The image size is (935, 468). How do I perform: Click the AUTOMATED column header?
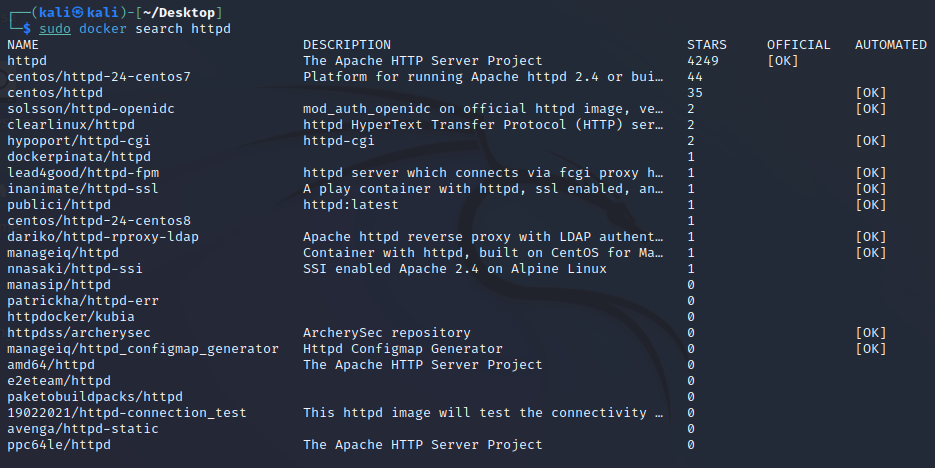coord(891,45)
